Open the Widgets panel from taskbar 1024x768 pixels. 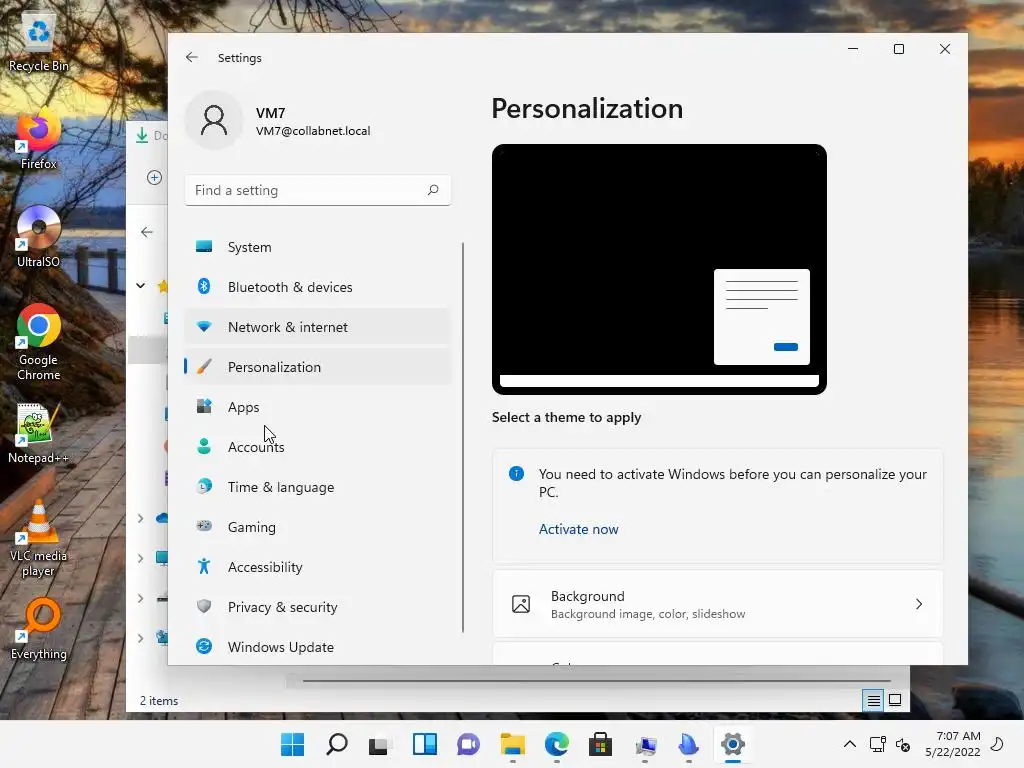pos(424,744)
